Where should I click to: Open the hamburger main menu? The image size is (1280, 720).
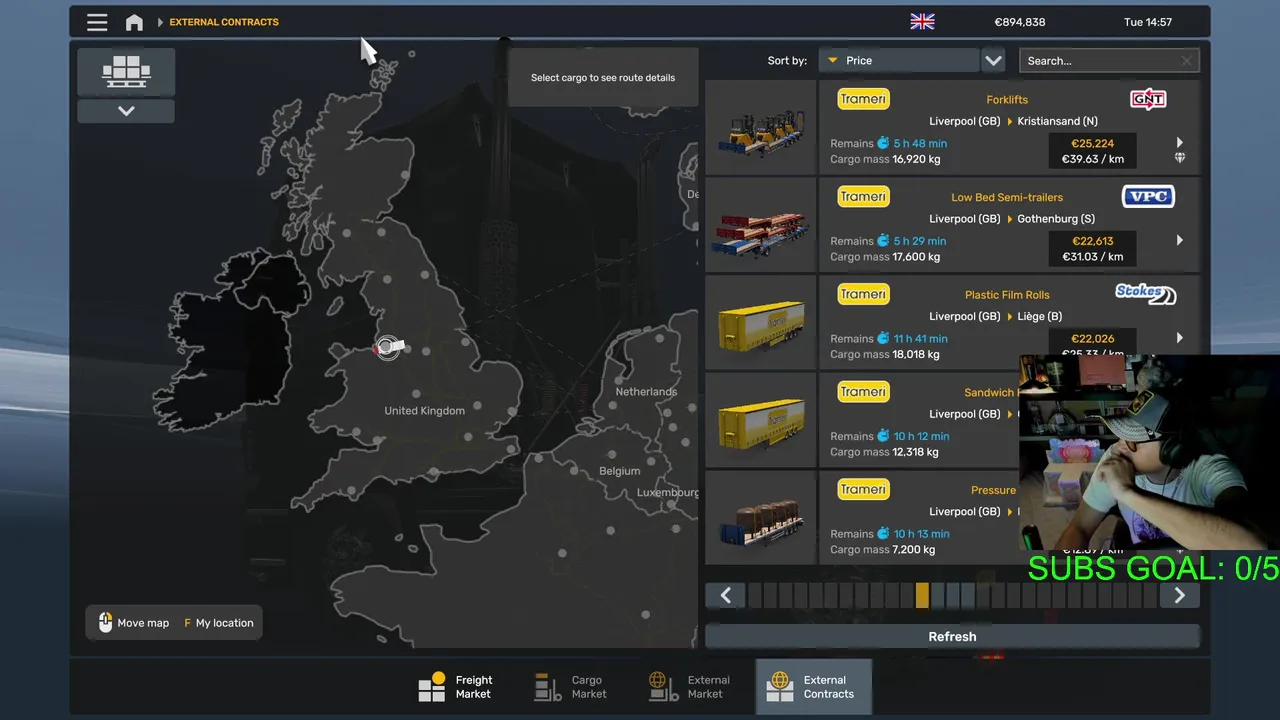pos(97,22)
